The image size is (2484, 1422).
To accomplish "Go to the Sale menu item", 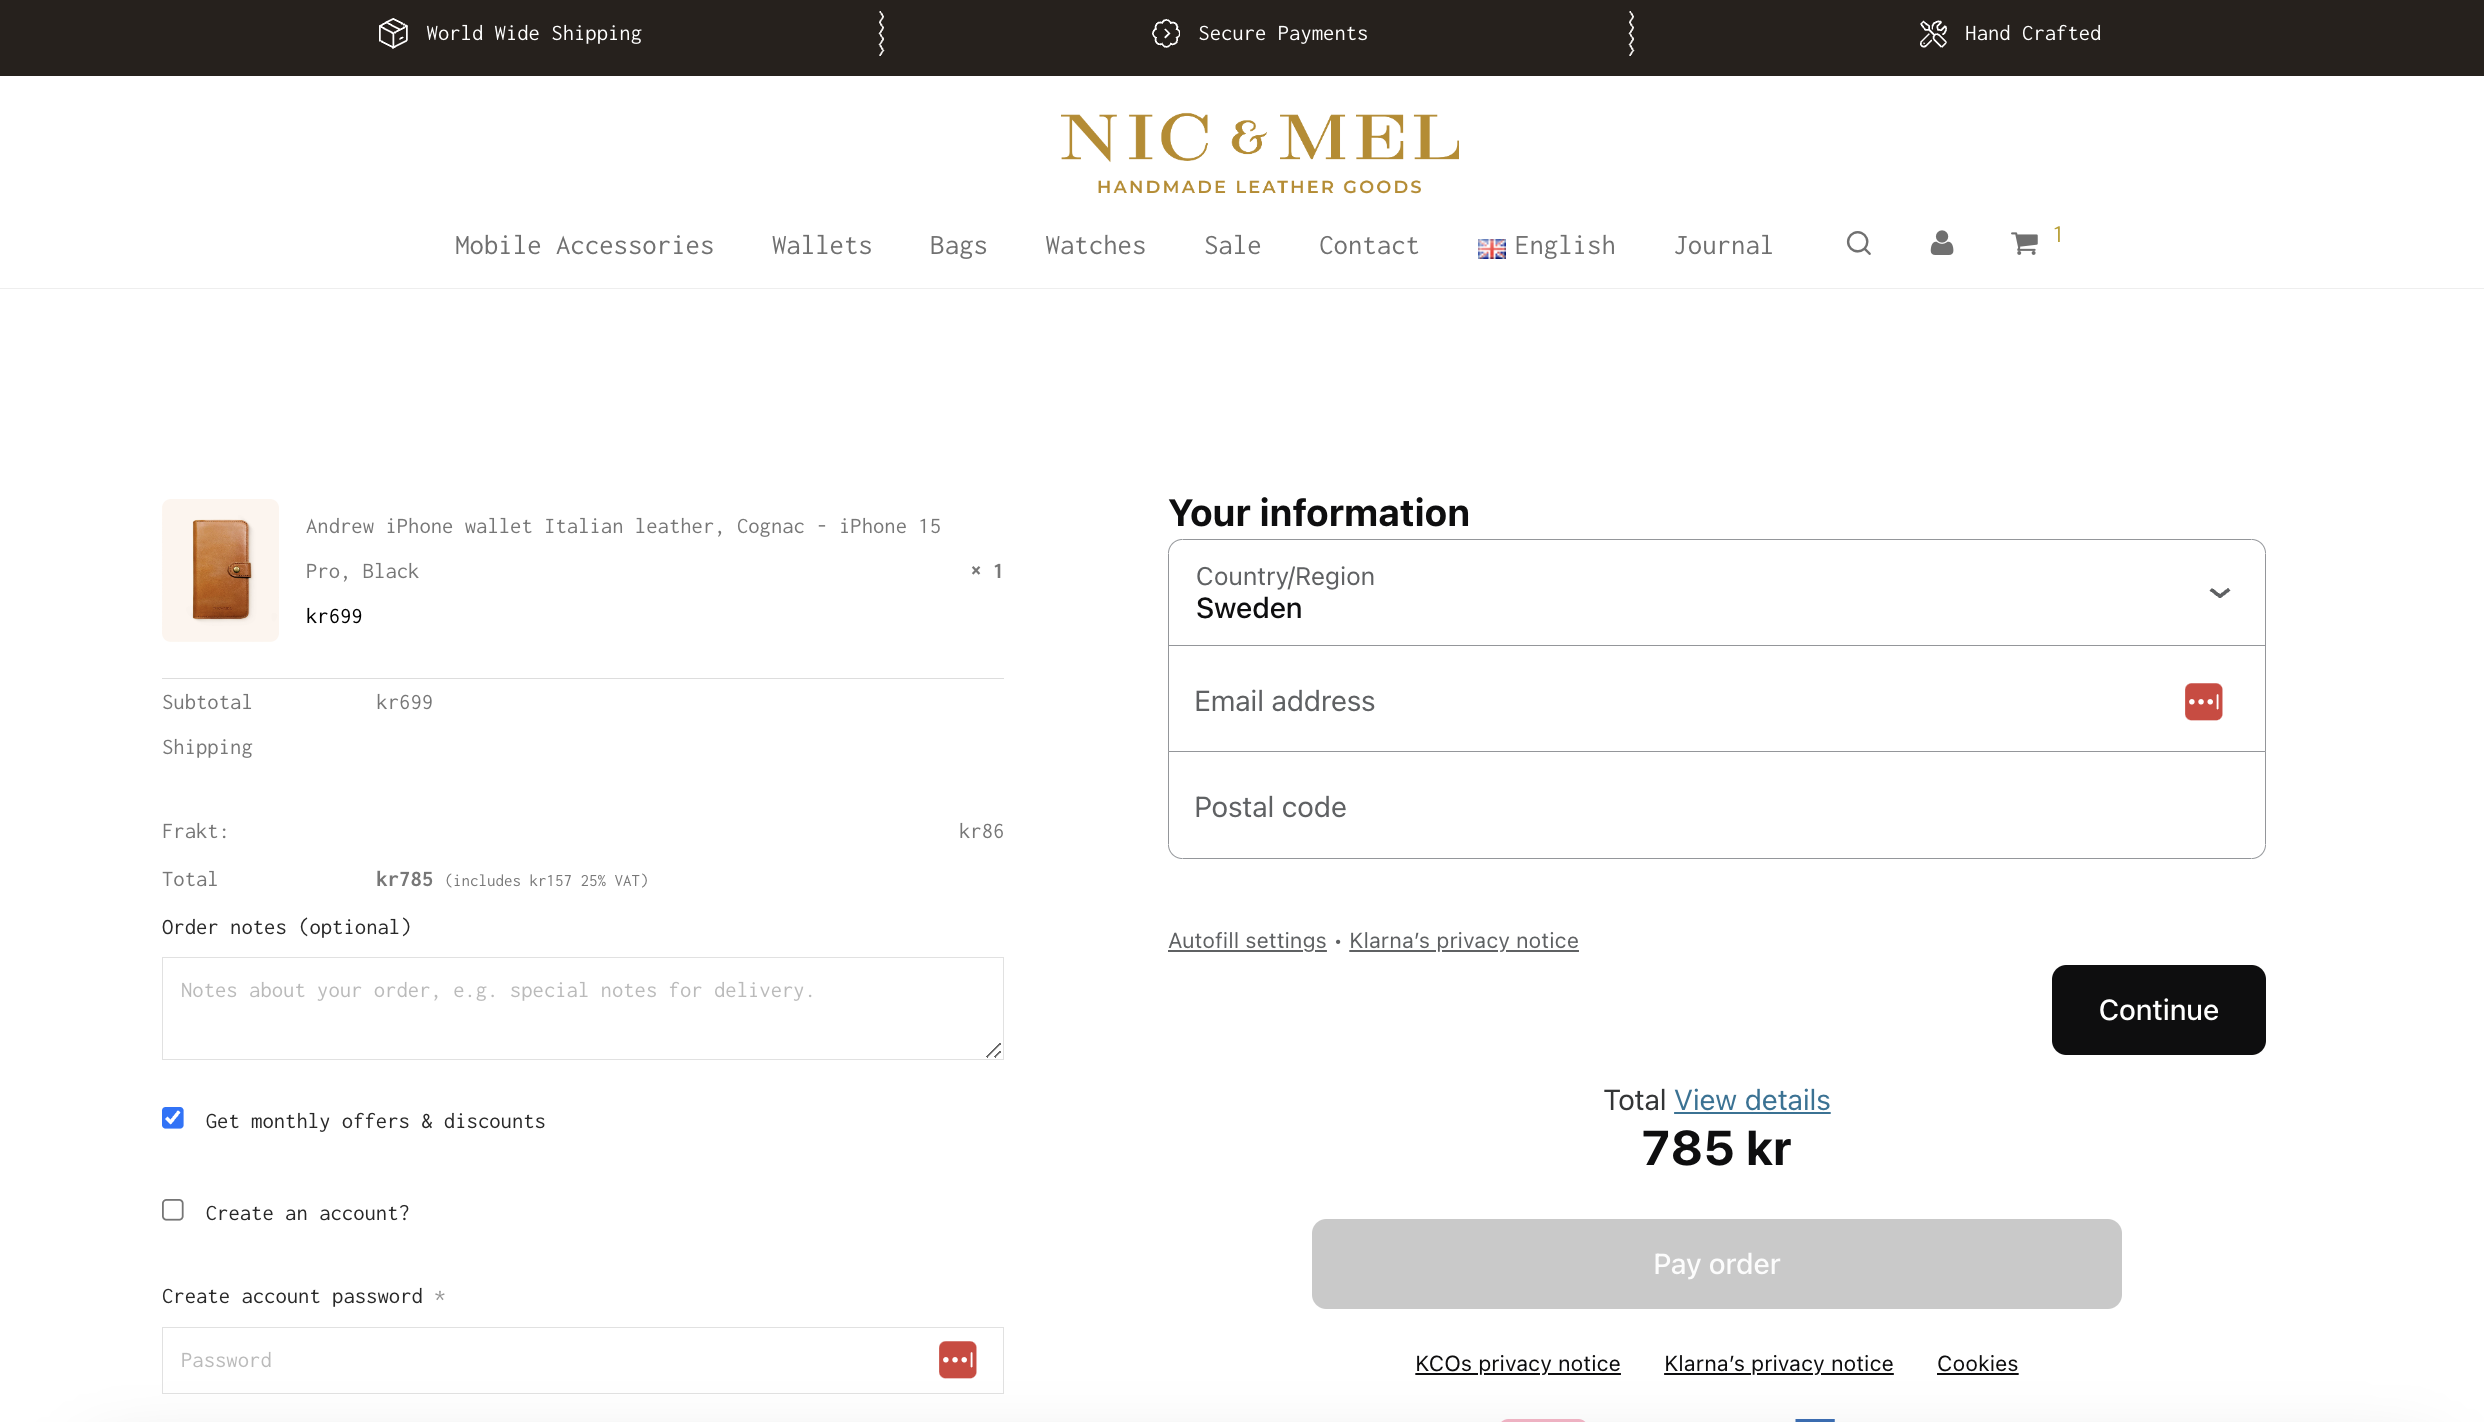I will (1232, 246).
